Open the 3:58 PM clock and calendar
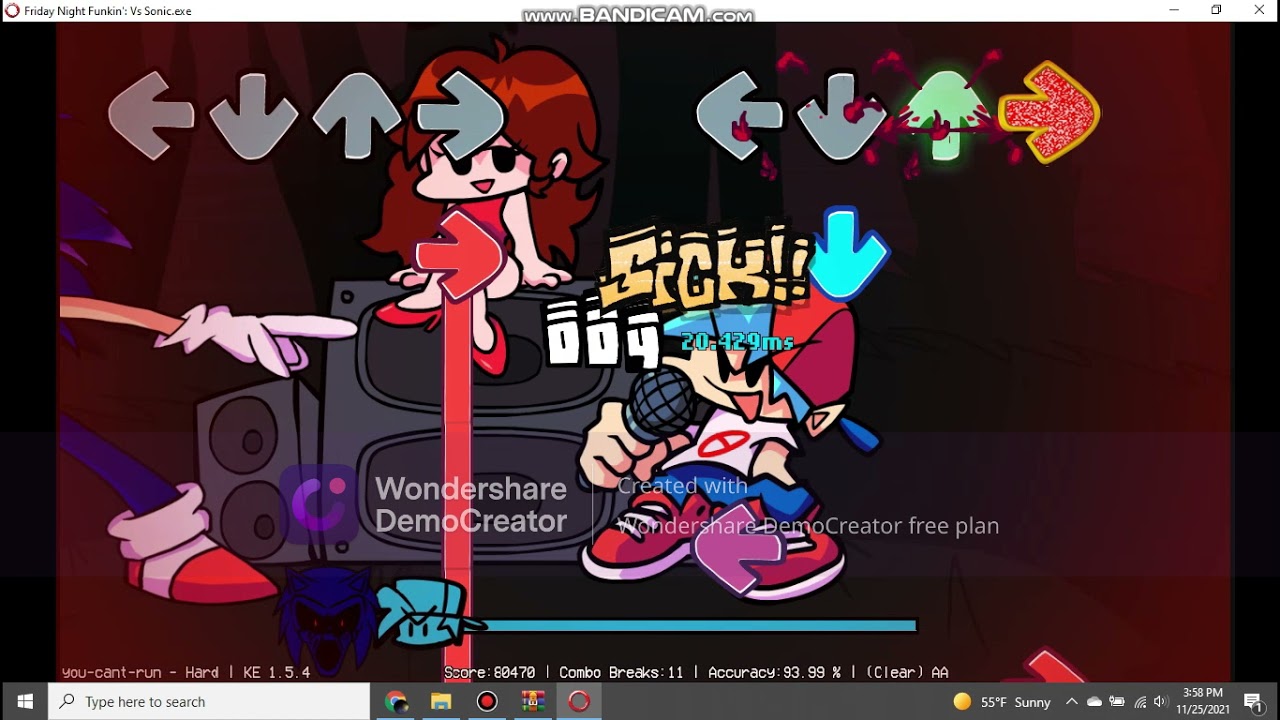 1202,701
